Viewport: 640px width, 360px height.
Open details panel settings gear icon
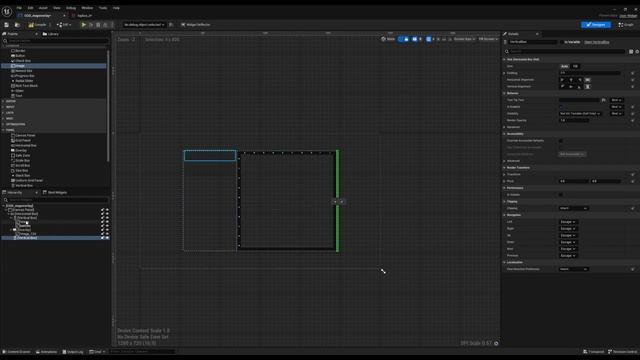click(637, 51)
